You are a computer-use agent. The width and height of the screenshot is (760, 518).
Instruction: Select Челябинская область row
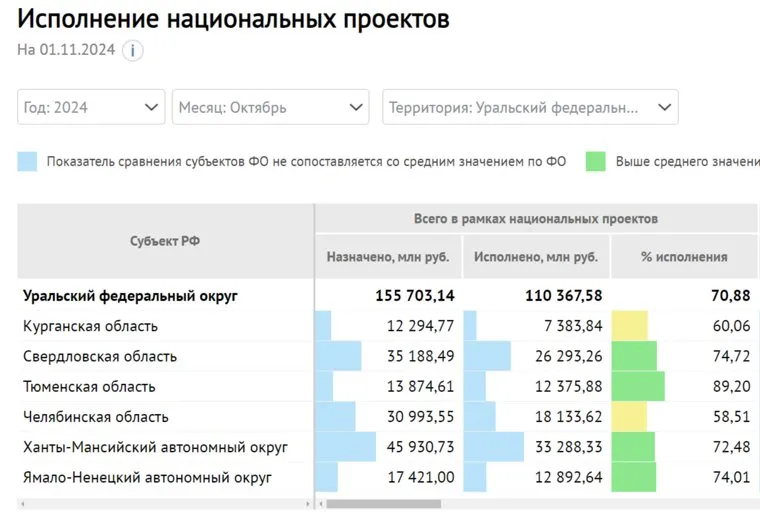pyautogui.click(x=95, y=417)
